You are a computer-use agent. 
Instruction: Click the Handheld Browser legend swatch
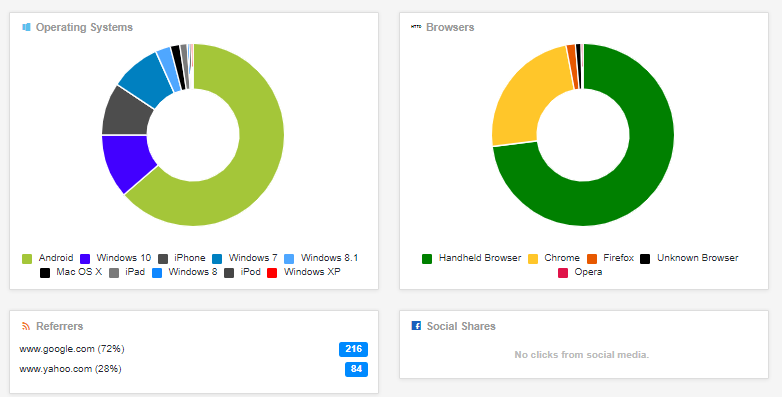point(427,258)
